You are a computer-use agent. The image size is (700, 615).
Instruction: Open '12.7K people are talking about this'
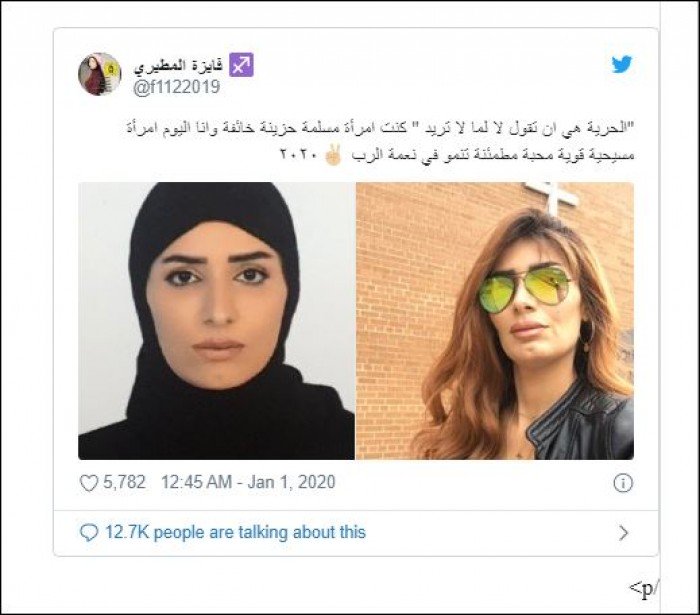point(235,532)
